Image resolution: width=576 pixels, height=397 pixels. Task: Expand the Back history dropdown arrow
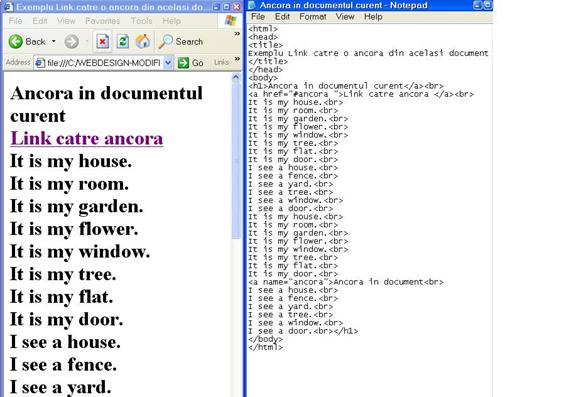[x=54, y=41]
